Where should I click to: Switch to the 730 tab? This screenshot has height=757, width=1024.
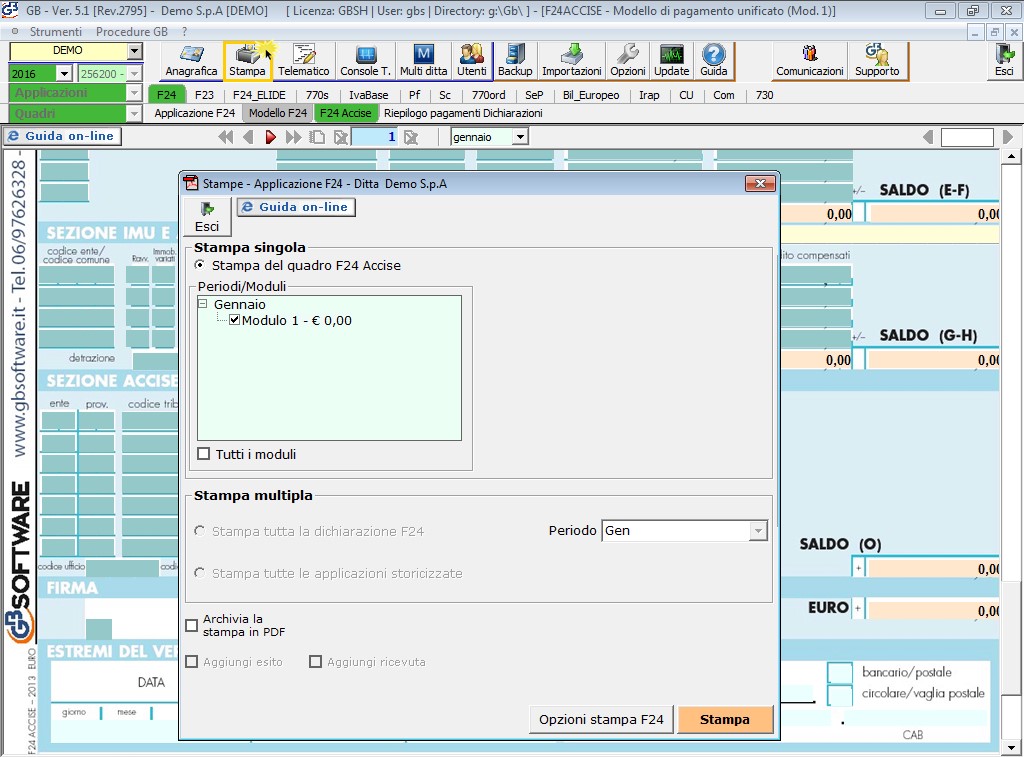(x=764, y=95)
